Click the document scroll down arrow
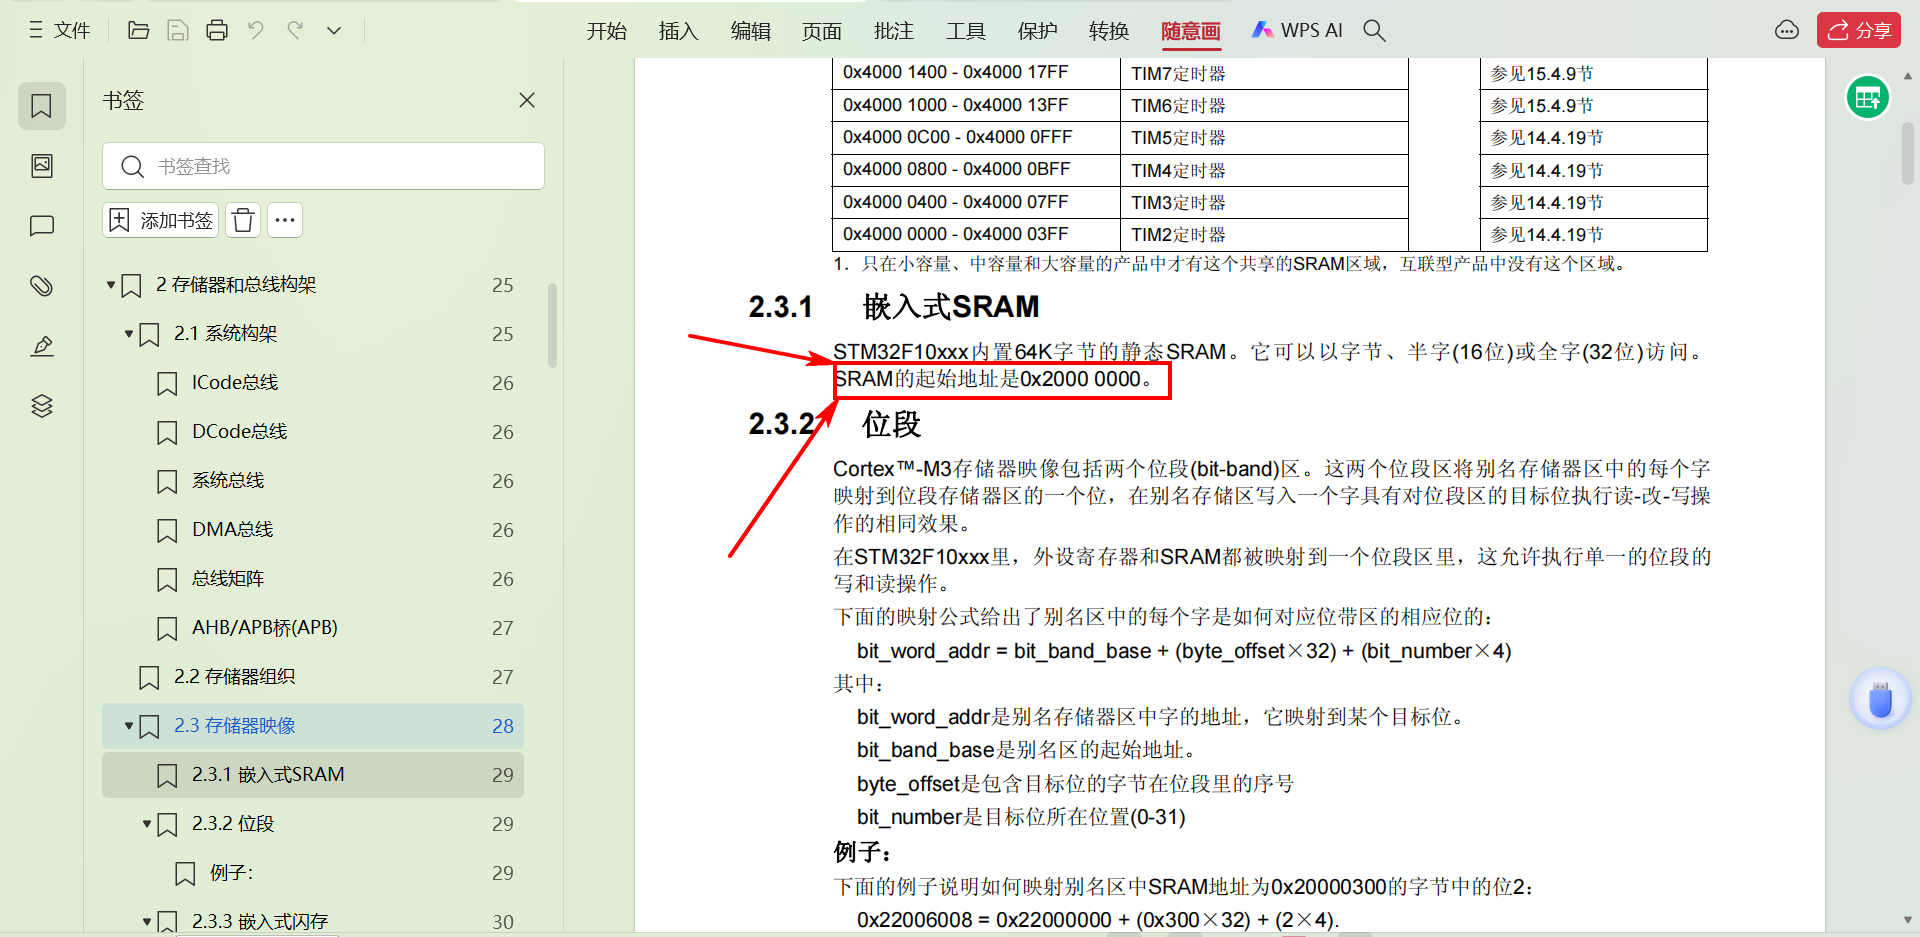 click(1908, 920)
